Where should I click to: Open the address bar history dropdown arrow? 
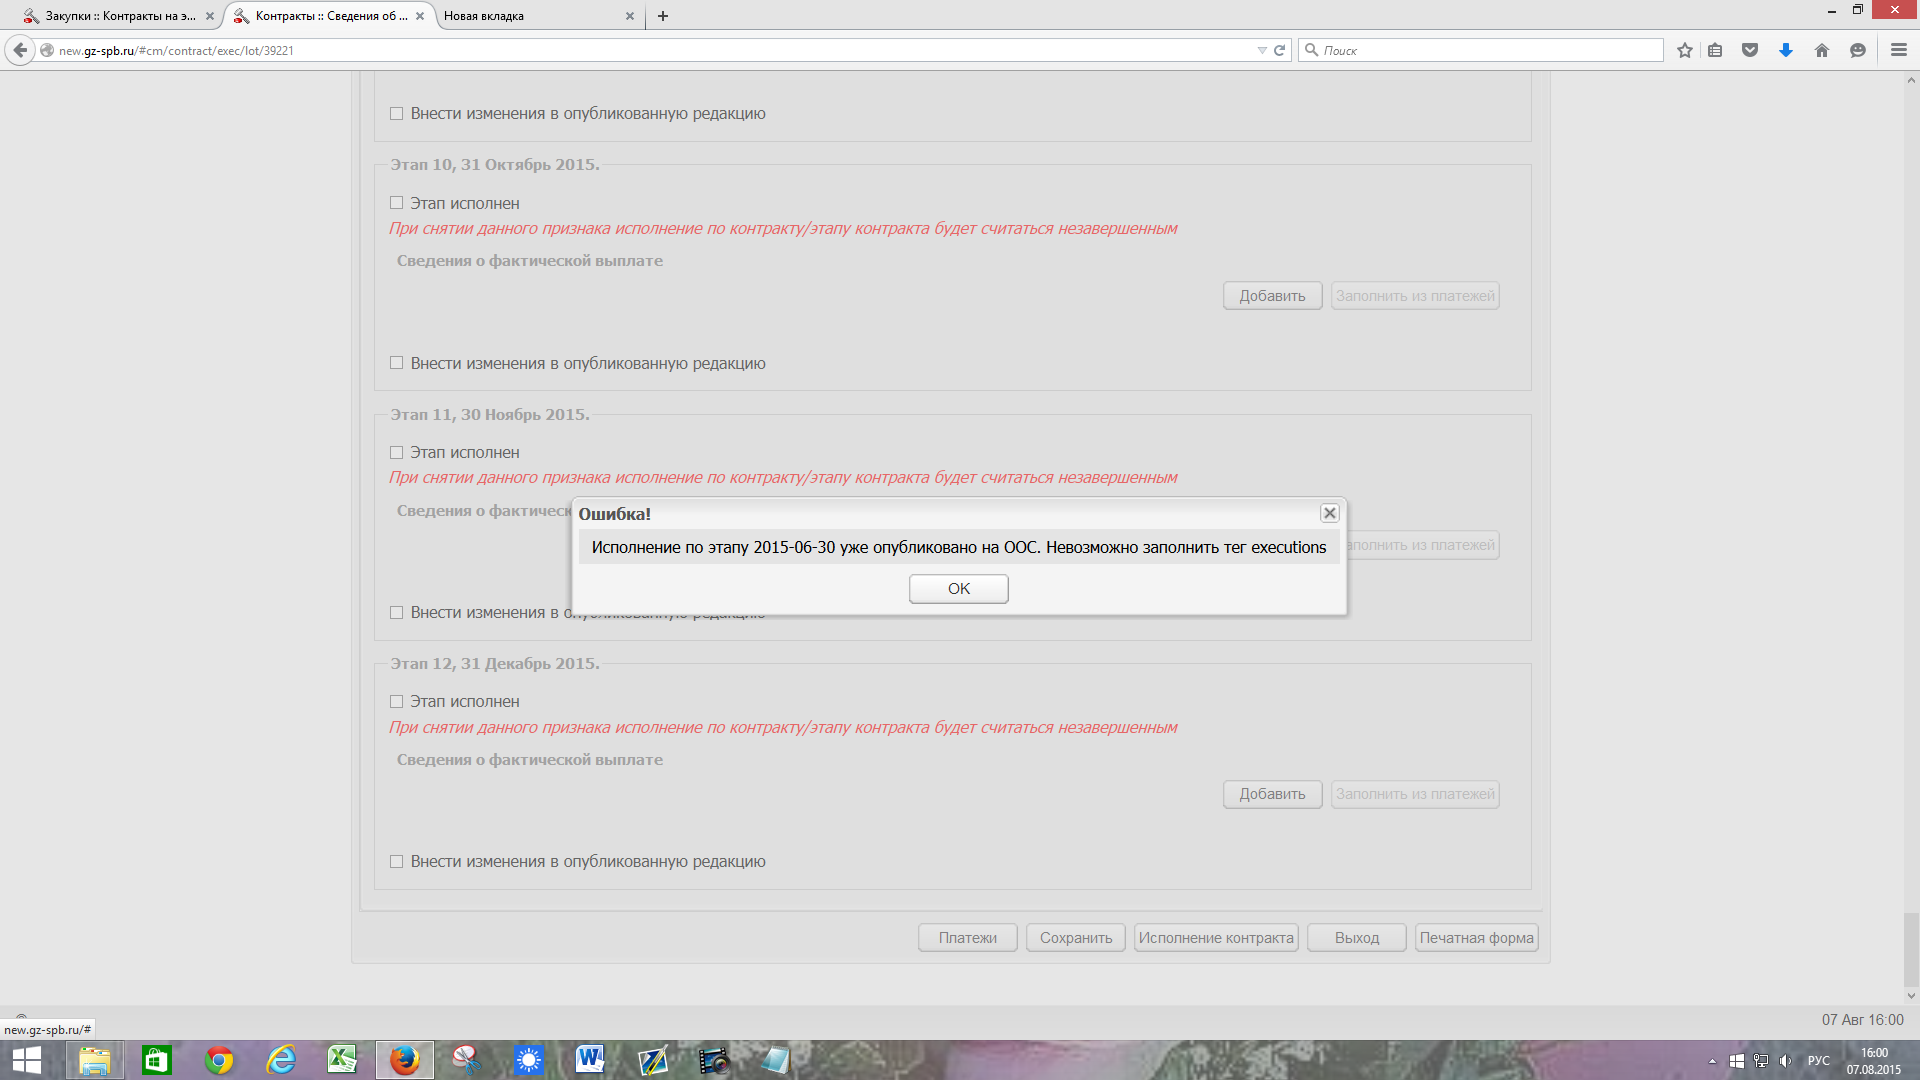click(x=1262, y=50)
